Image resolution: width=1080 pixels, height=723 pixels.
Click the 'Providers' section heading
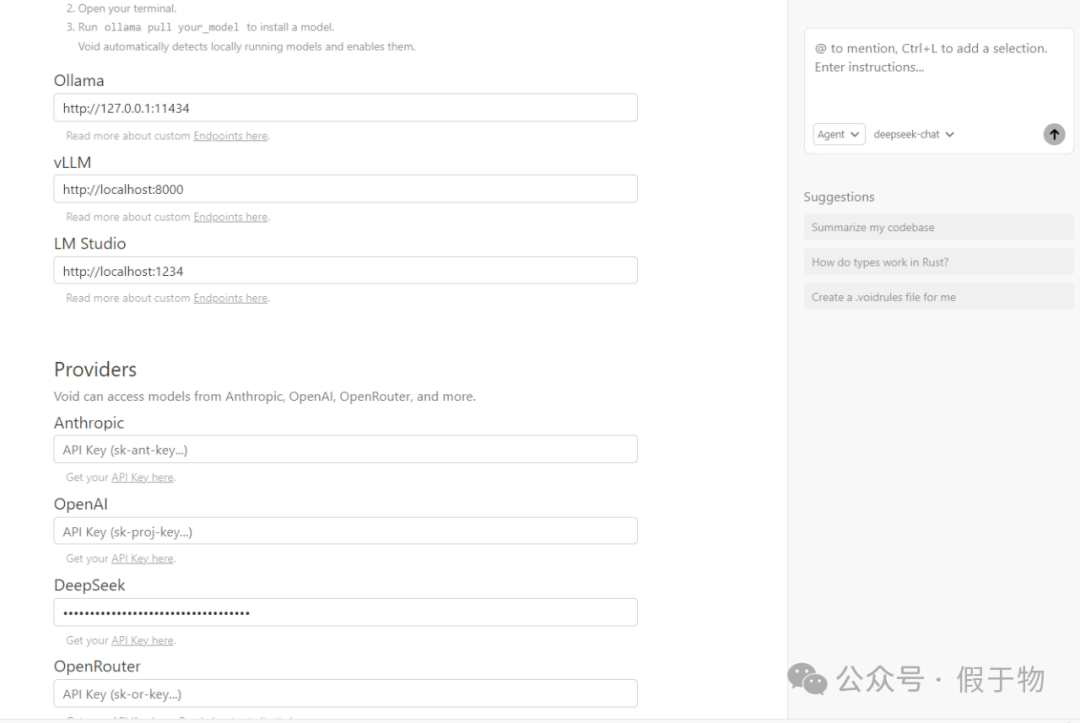pyautogui.click(x=95, y=370)
